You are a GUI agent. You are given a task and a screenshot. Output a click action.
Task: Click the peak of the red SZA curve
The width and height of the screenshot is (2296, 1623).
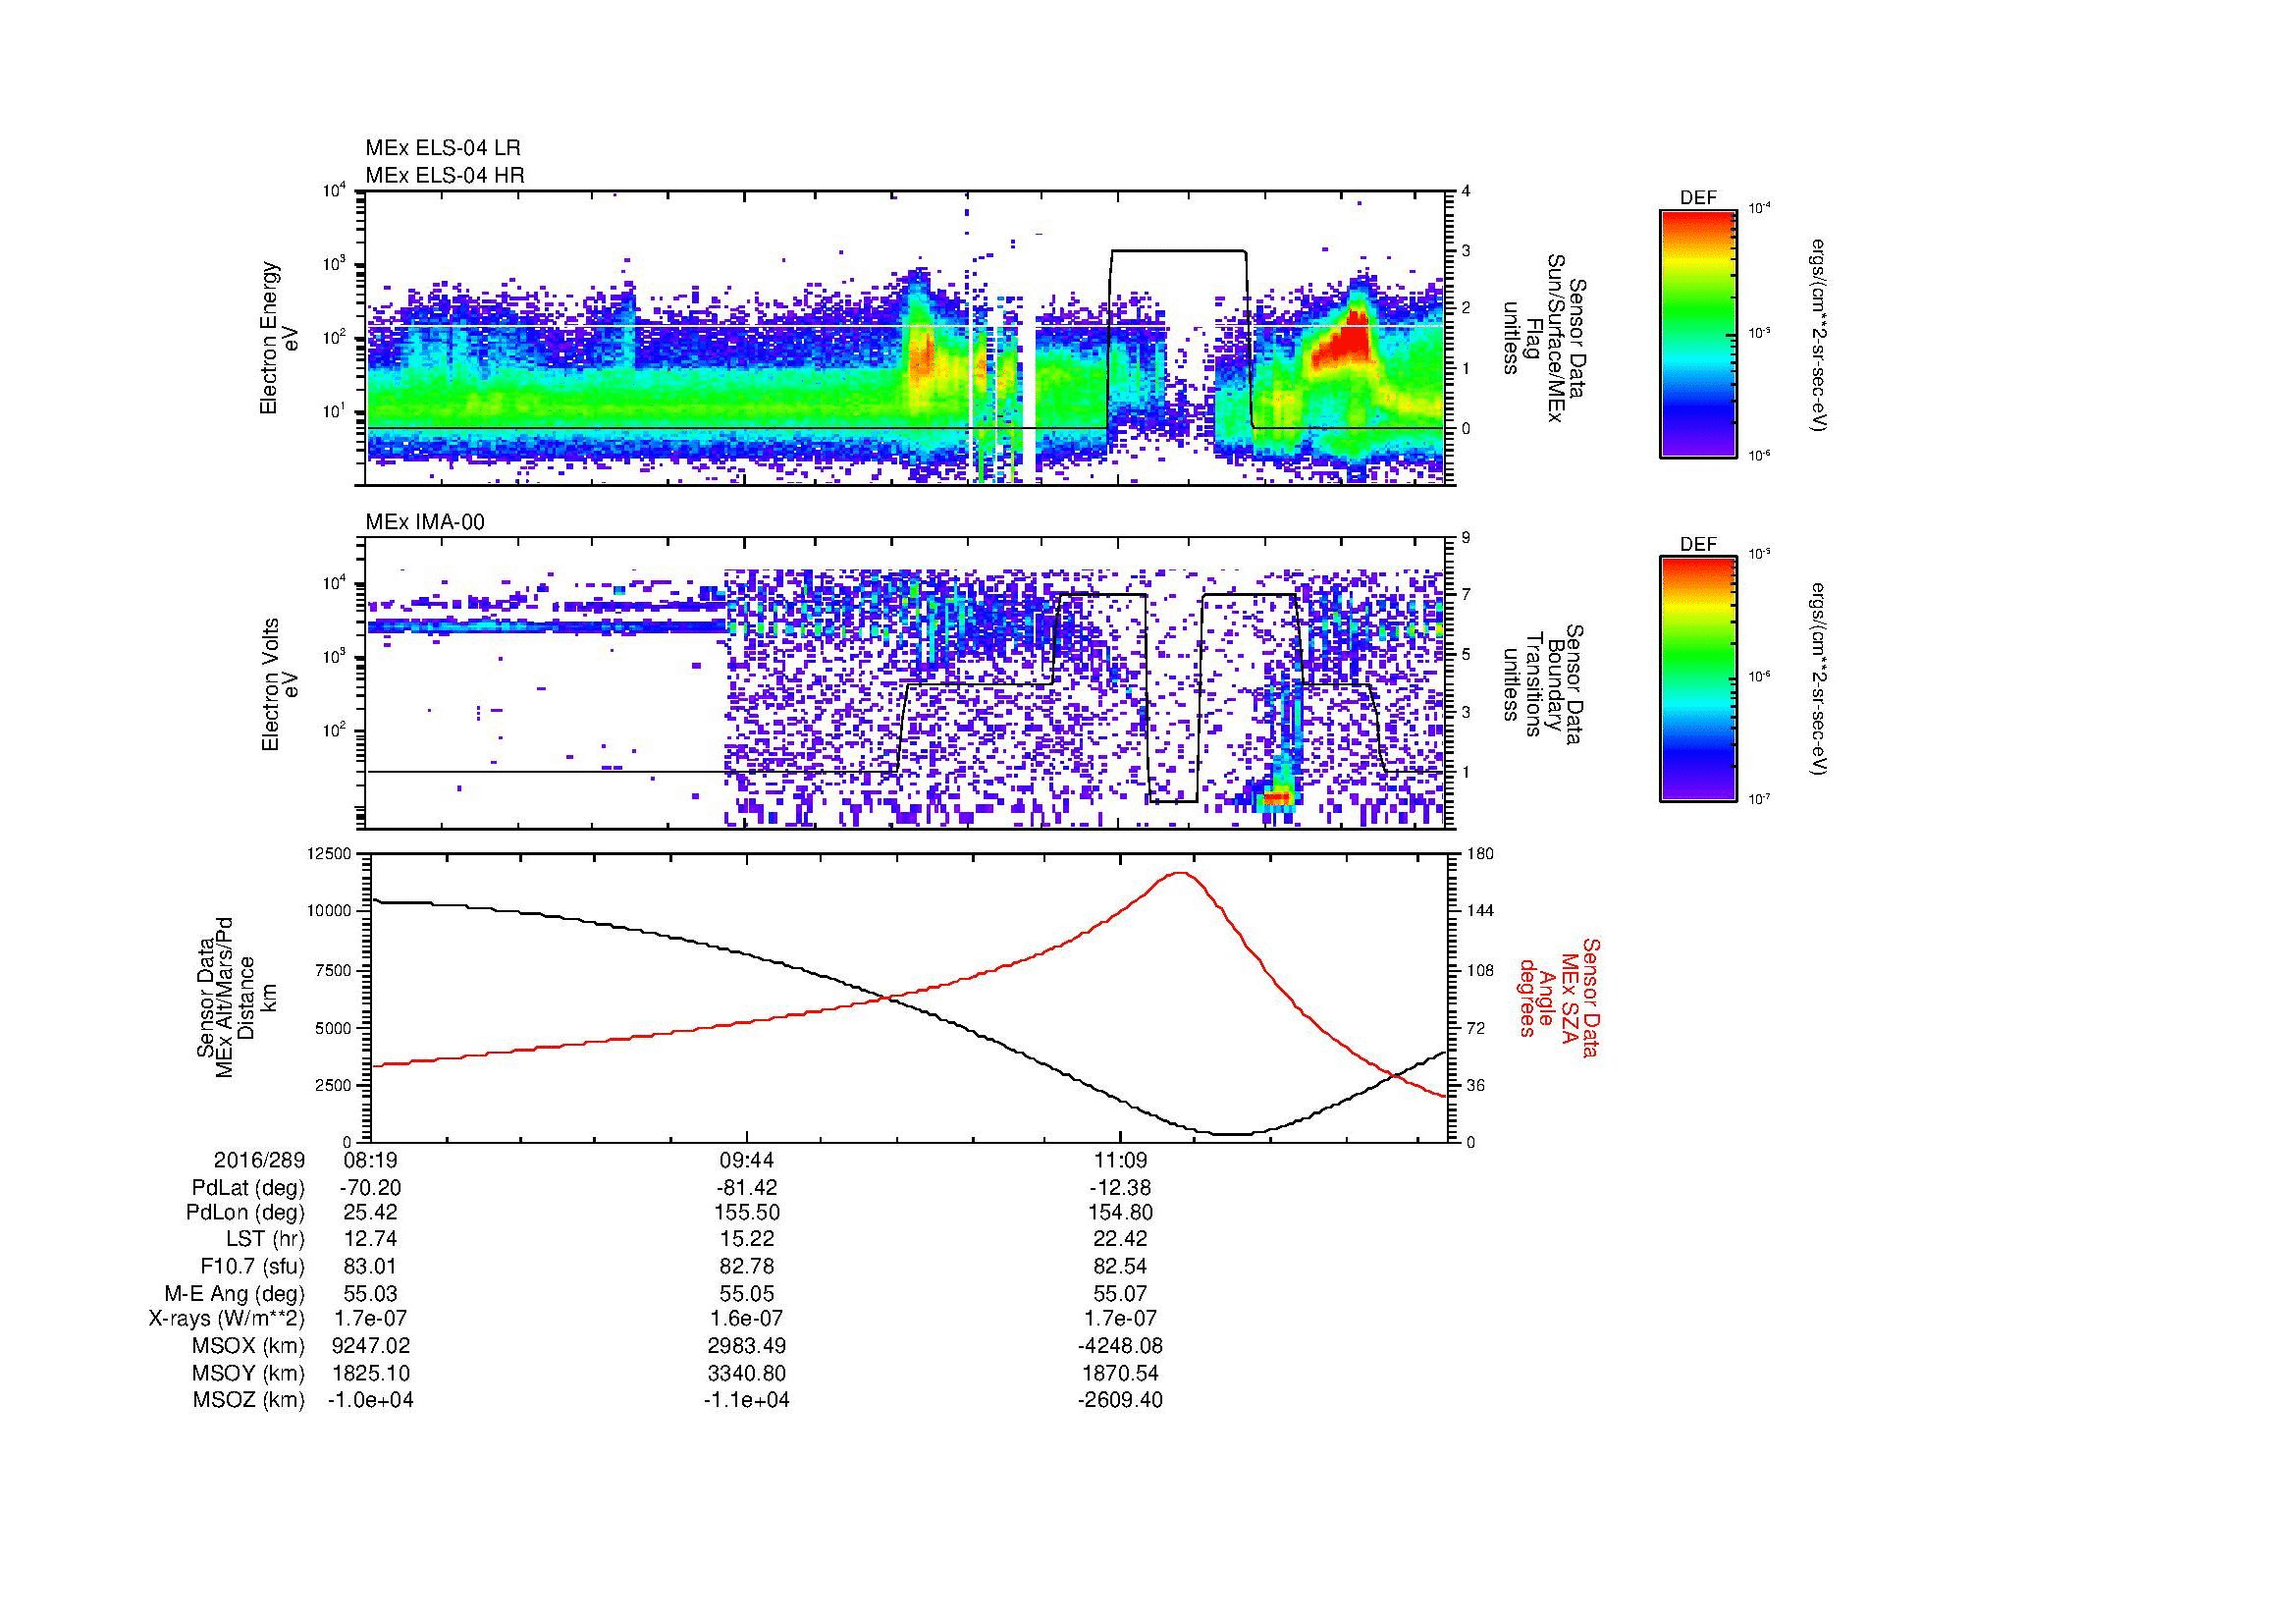coord(1182,873)
